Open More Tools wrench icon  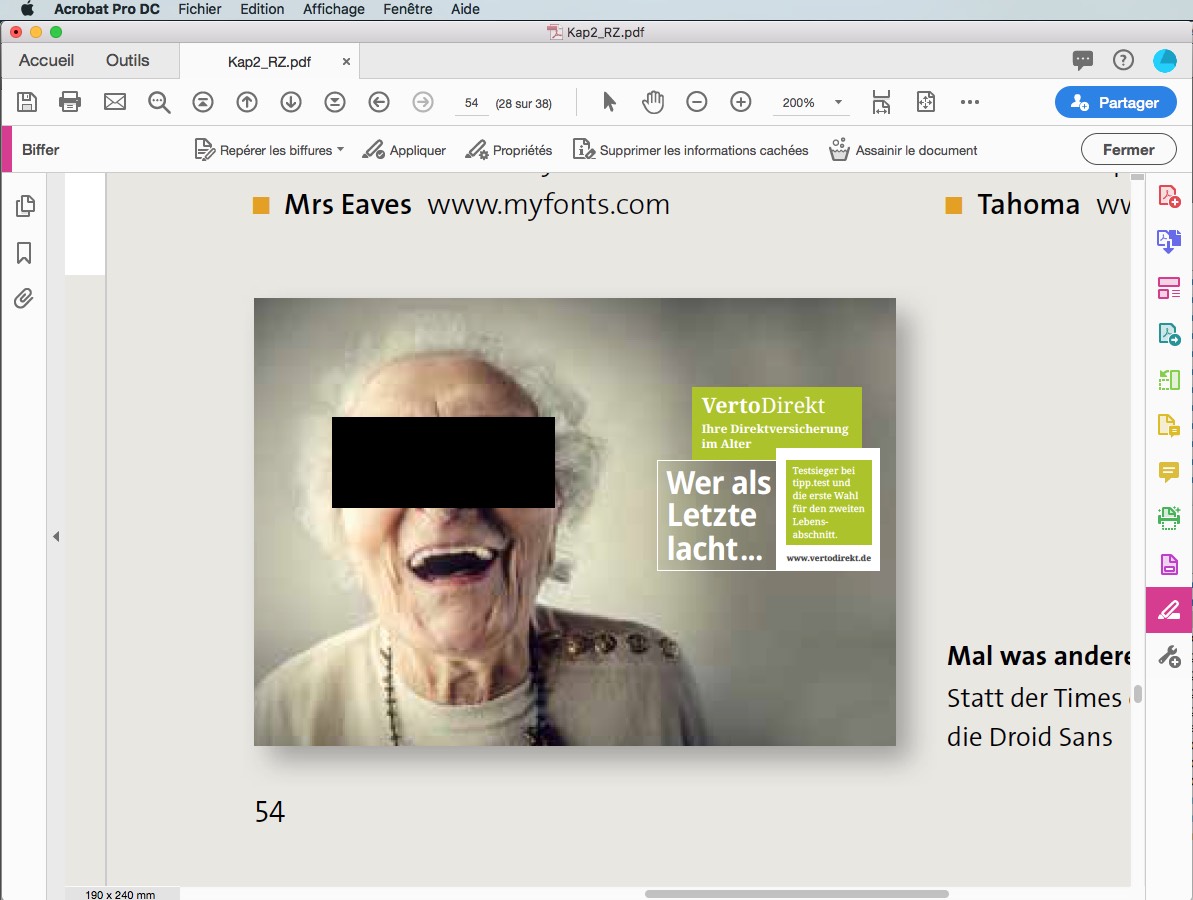click(x=1169, y=657)
